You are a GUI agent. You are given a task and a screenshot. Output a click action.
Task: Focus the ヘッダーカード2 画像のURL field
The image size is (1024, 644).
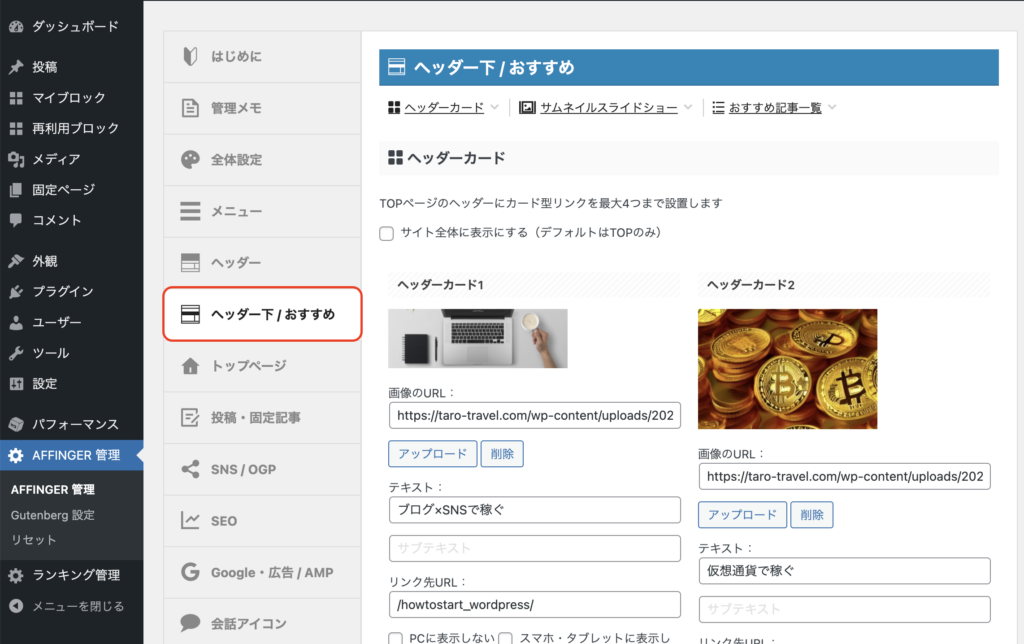(844, 477)
